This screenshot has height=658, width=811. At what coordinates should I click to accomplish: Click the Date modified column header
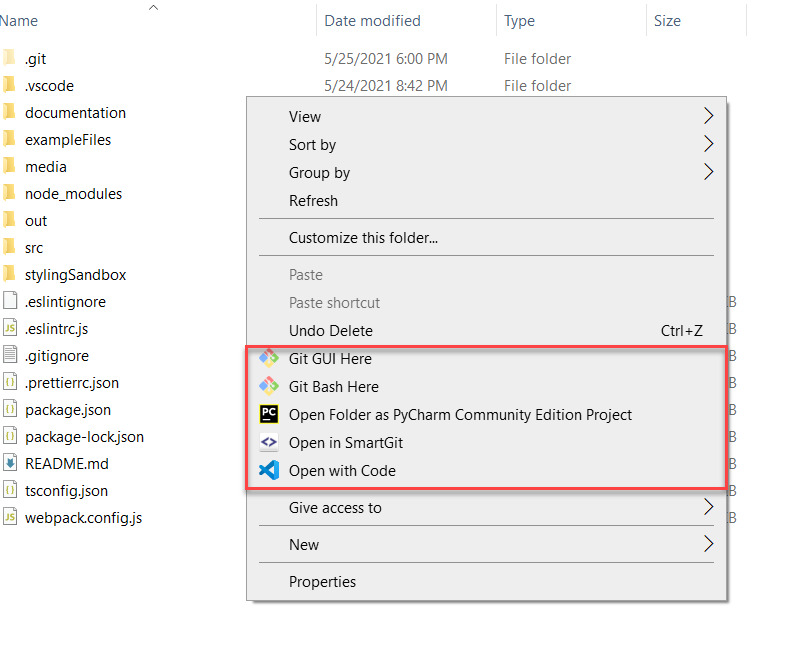374,20
